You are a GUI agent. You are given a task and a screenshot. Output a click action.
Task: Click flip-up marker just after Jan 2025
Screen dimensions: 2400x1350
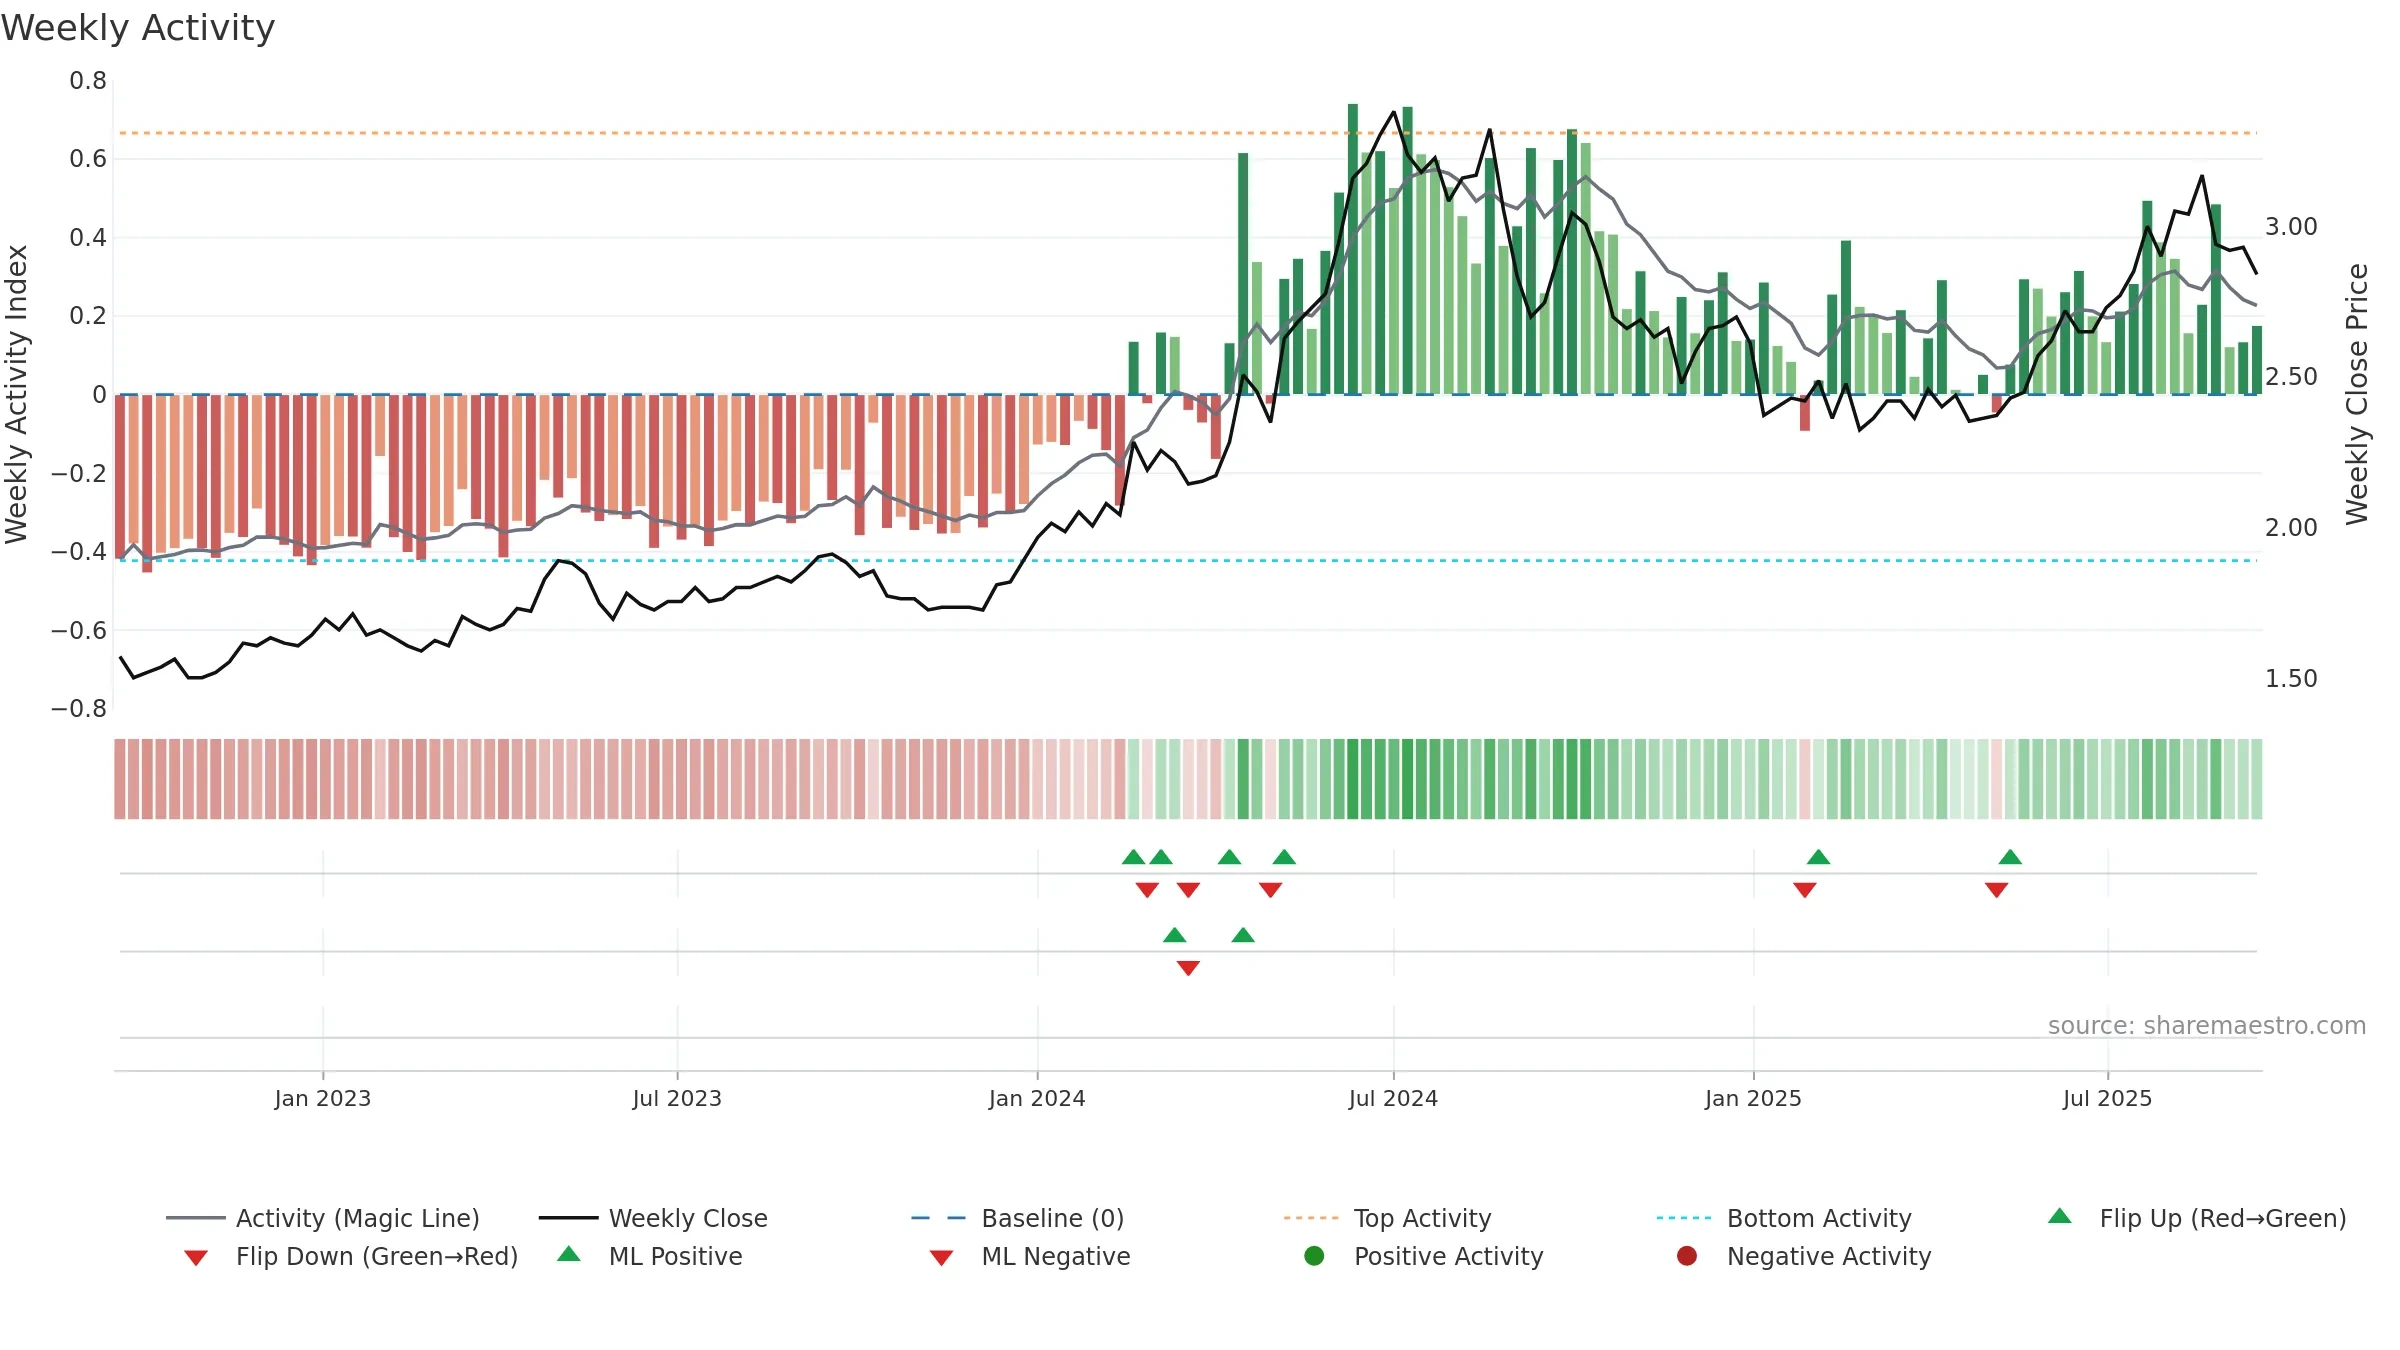tap(1819, 857)
